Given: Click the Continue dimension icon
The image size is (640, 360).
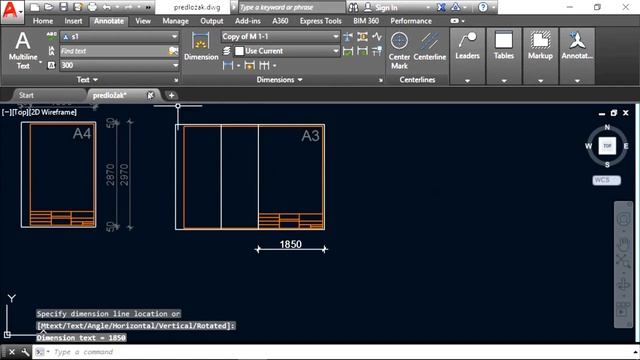Looking at the screenshot, I should tap(264, 65).
